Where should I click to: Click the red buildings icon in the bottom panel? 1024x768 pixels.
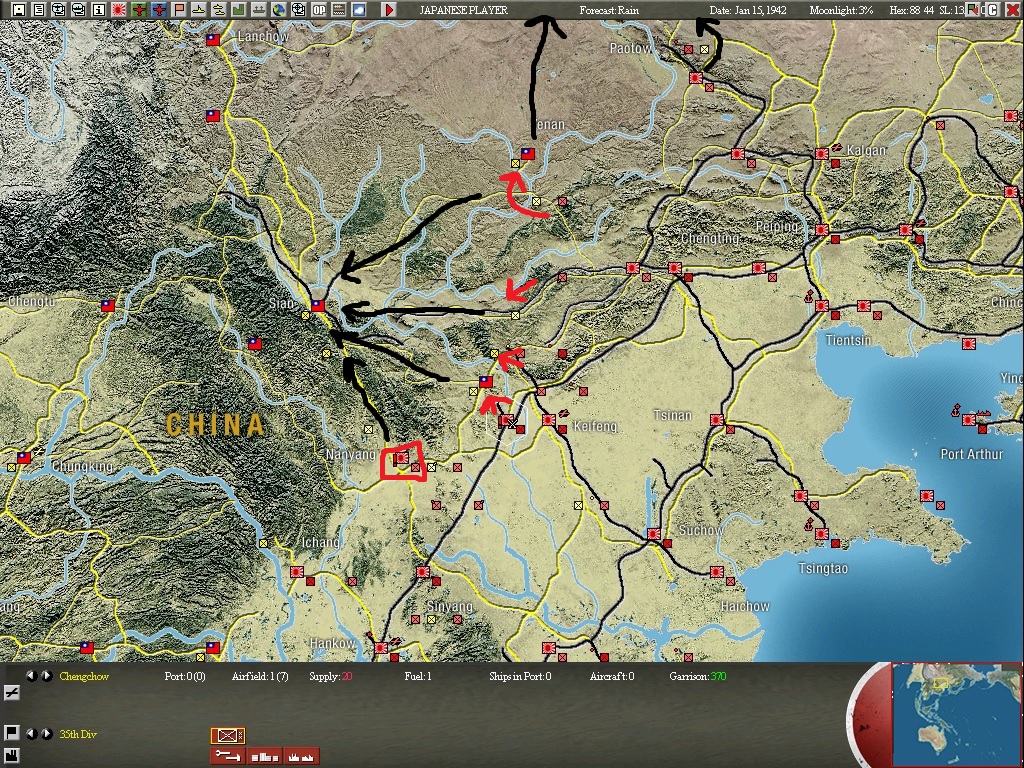pos(264,756)
